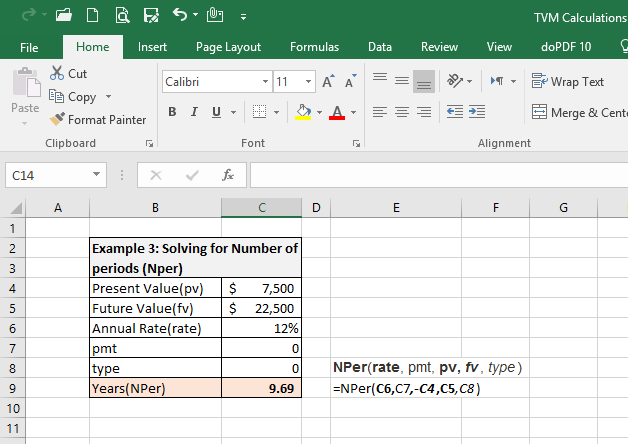Open Font group dialog launcher
This screenshot has width=628, height=444.
click(356, 143)
